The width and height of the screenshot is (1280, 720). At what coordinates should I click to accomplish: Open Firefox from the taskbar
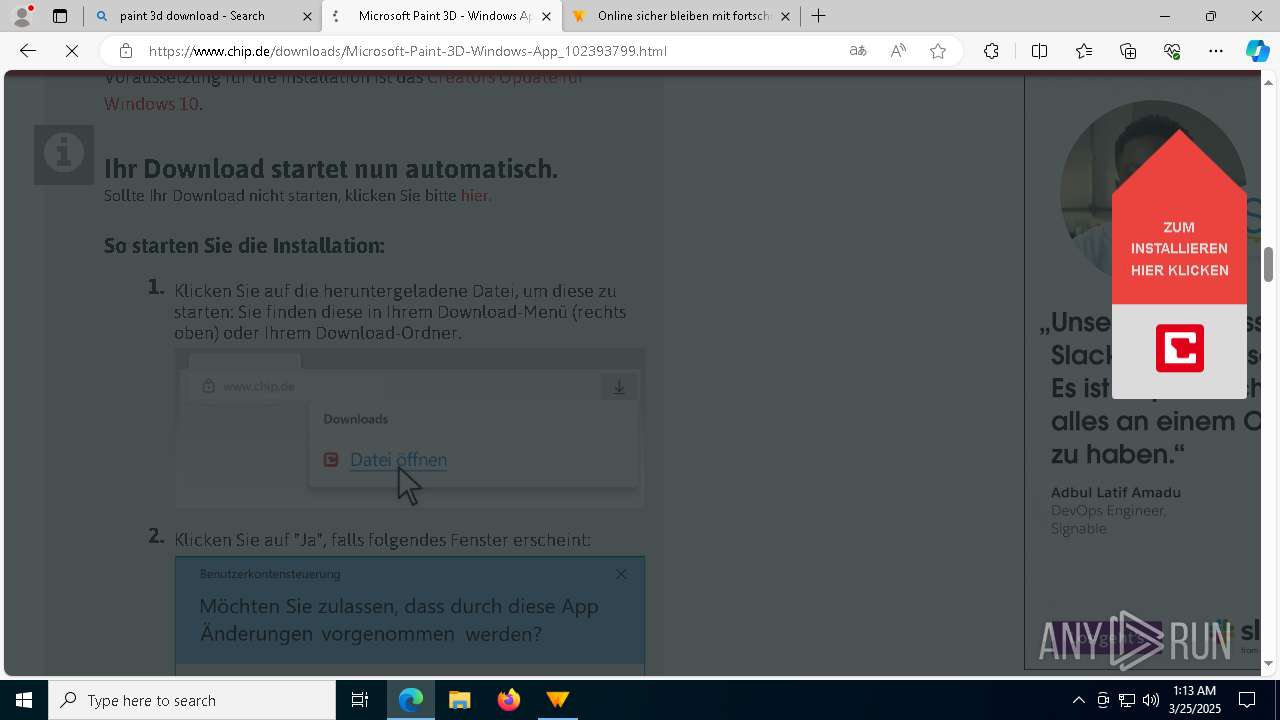coord(509,700)
